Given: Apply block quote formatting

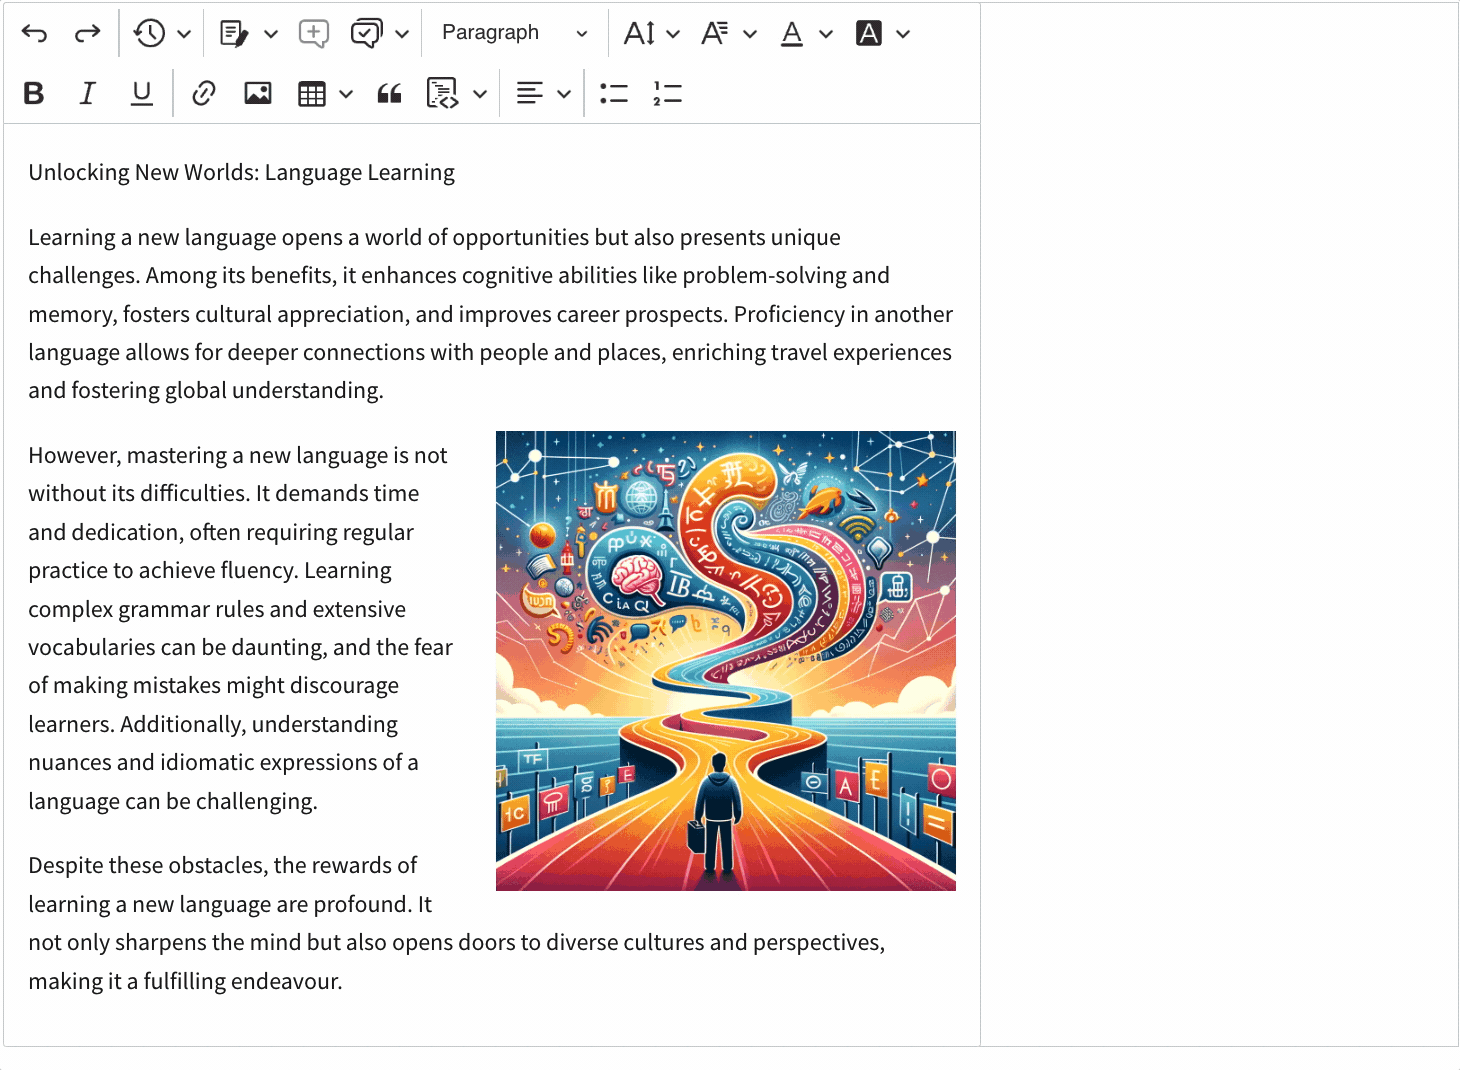Looking at the screenshot, I should pos(389,94).
